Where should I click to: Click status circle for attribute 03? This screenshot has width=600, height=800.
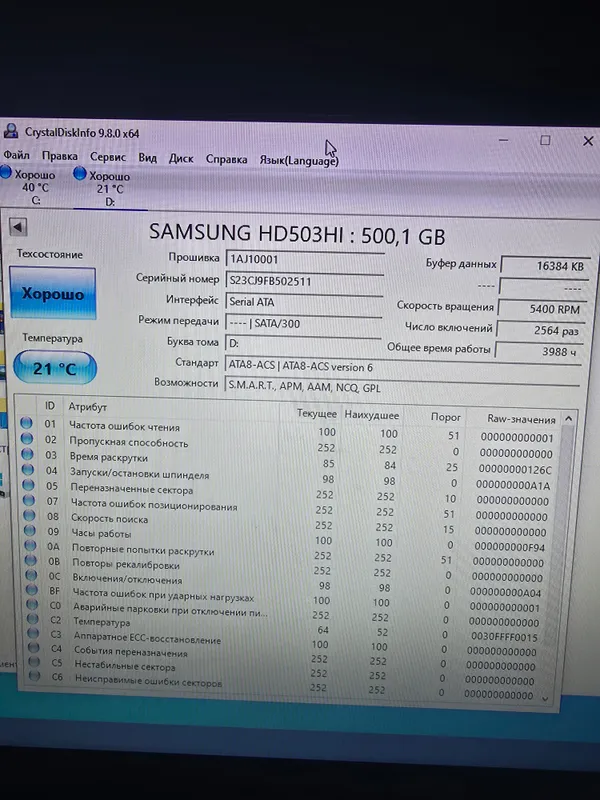pos(28,454)
